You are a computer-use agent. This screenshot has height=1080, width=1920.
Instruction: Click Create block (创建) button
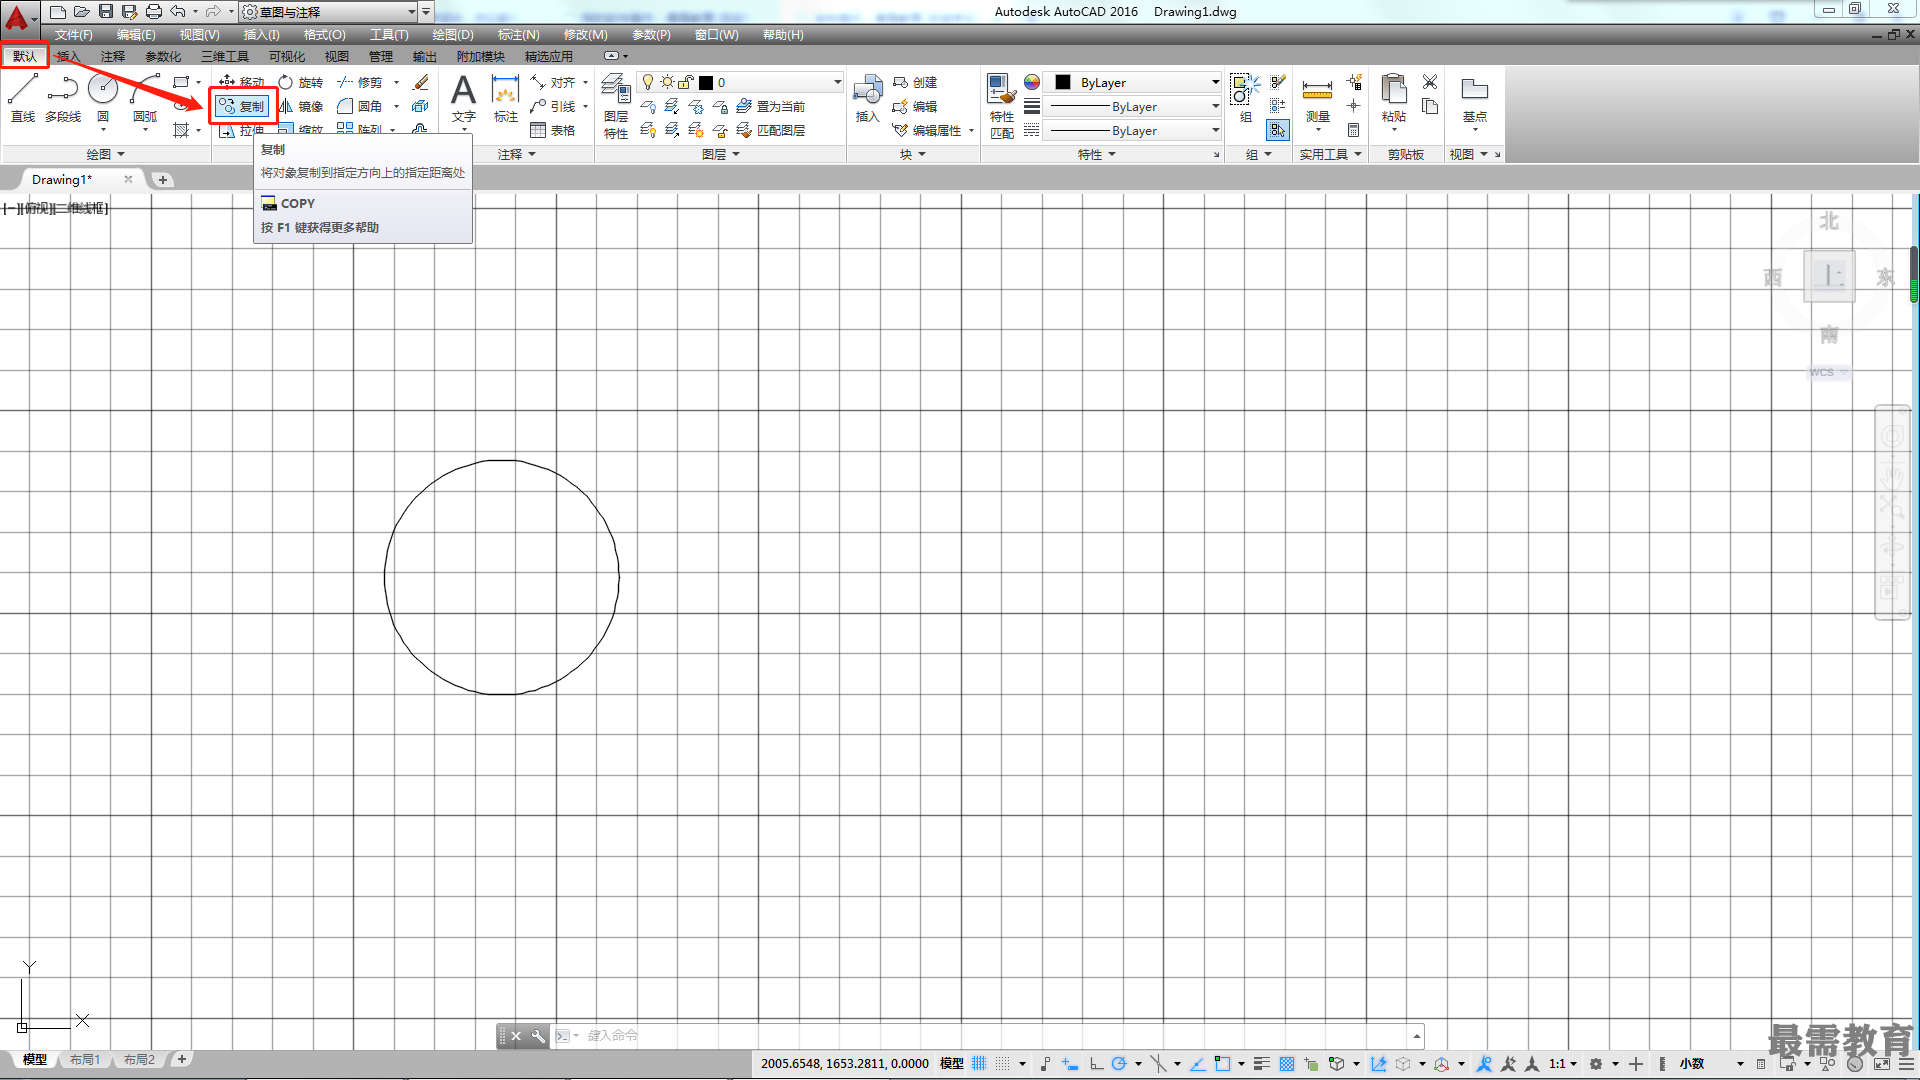pyautogui.click(x=915, y=82)
